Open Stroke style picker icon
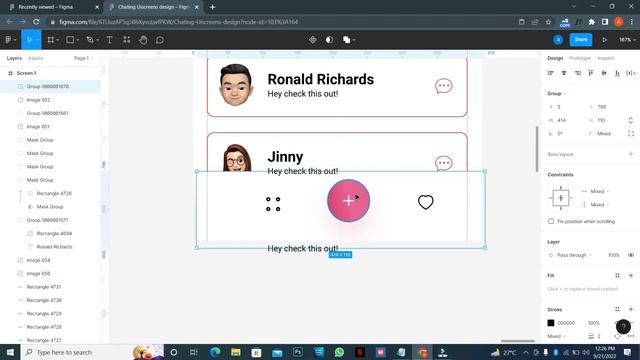640x360 pixels. click(617, 309)
